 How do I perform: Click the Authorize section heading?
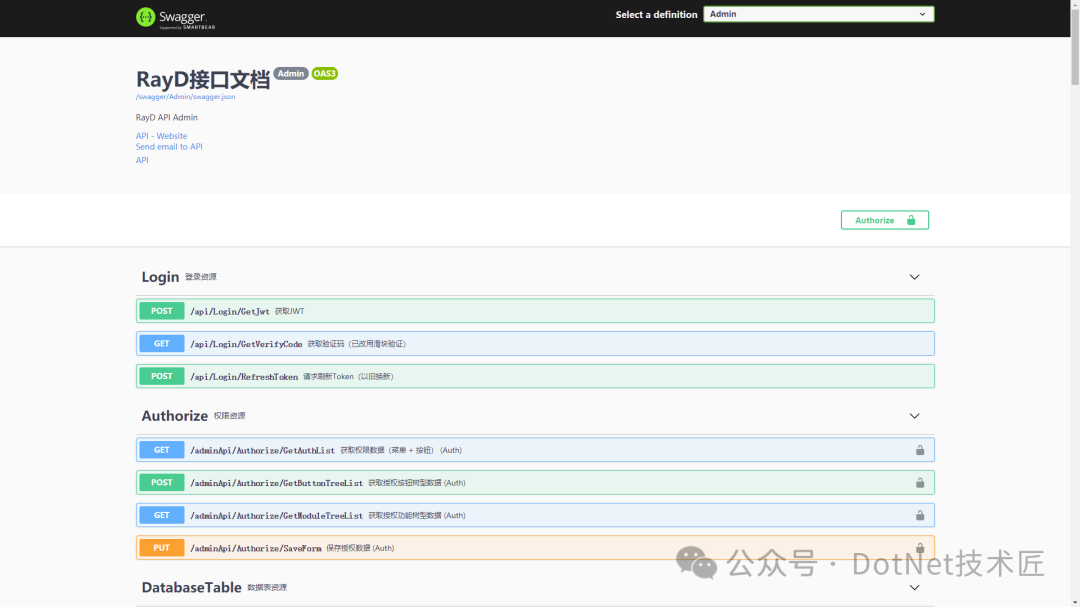tap(174, 416)
